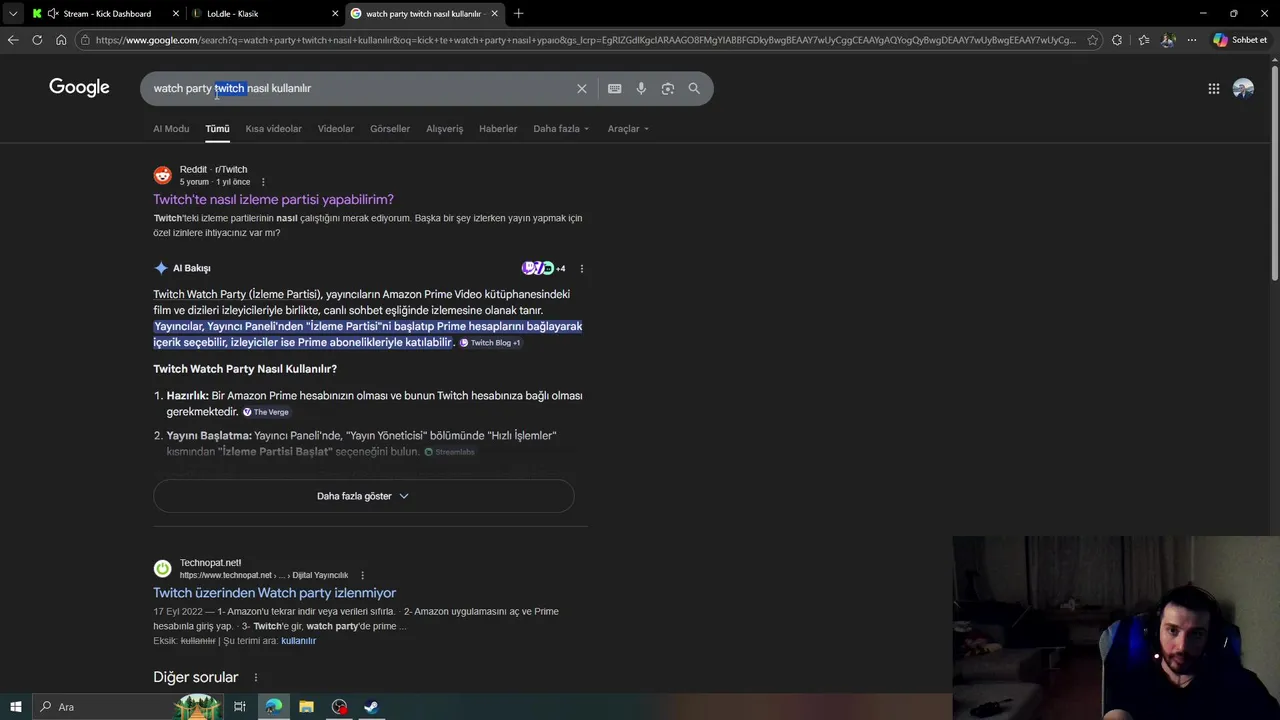Open the browser extensions icon

(x=1117, y=40)
